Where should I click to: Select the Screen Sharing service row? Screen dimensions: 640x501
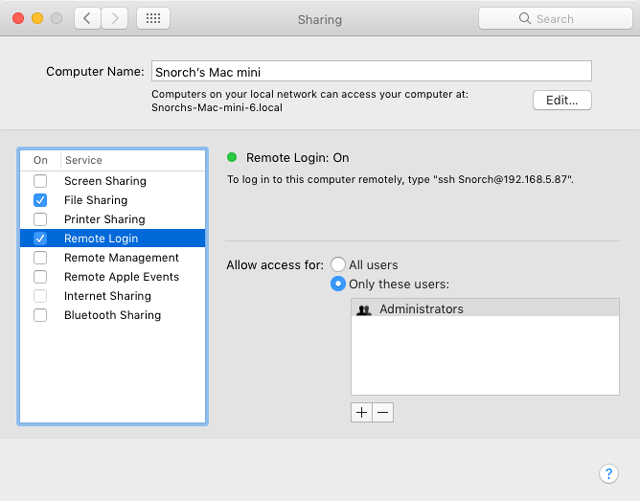click(x=113, y=181)
